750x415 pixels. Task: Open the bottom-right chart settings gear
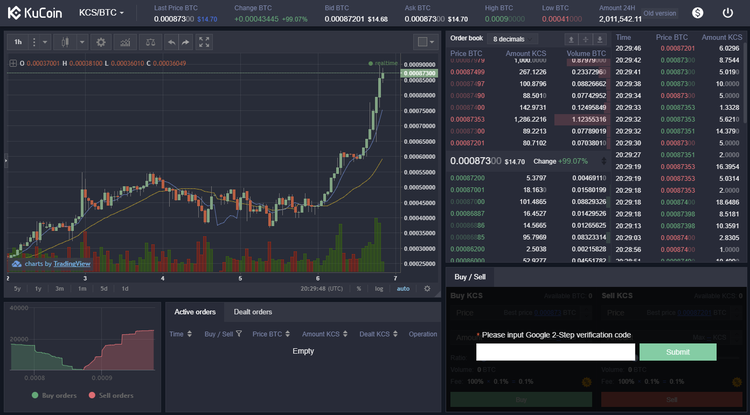click(427, 289)
